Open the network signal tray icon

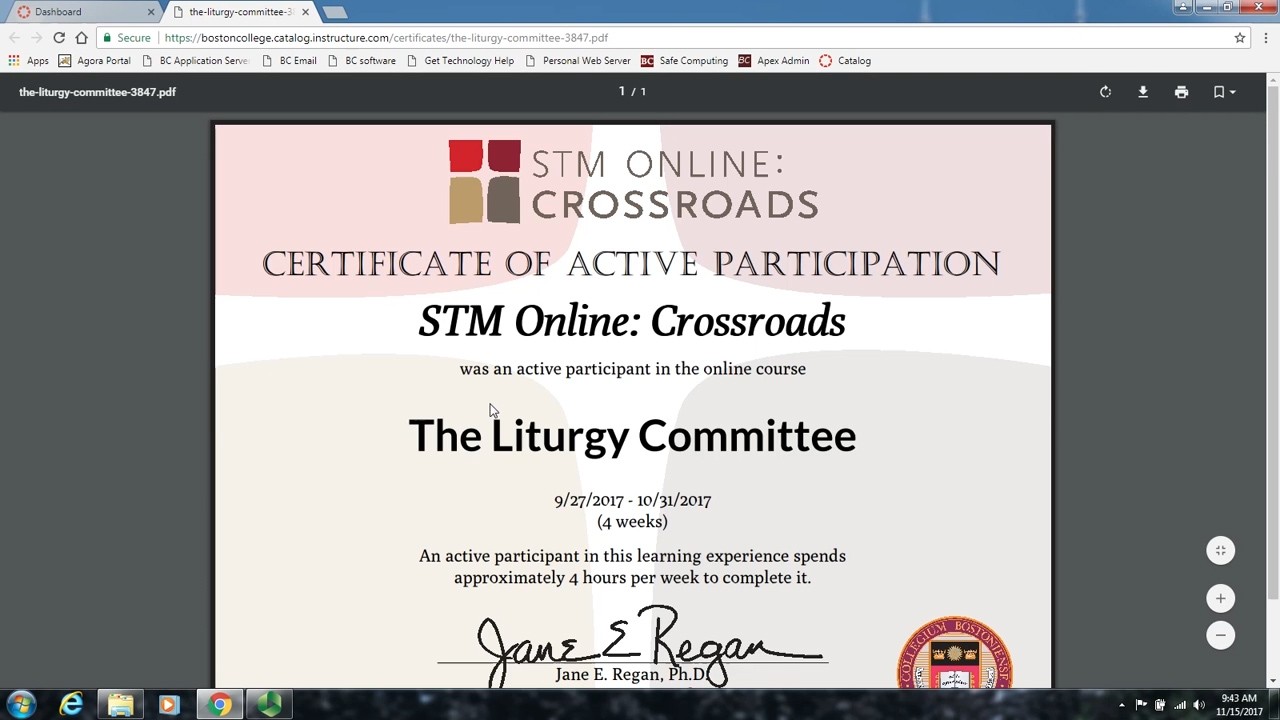pos(1180,705)
